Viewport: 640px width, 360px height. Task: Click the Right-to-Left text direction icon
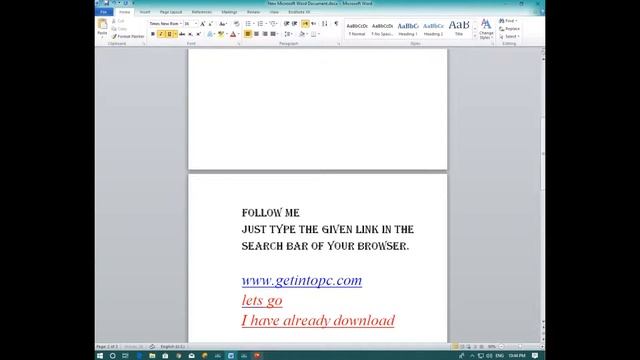coord(313,24)
